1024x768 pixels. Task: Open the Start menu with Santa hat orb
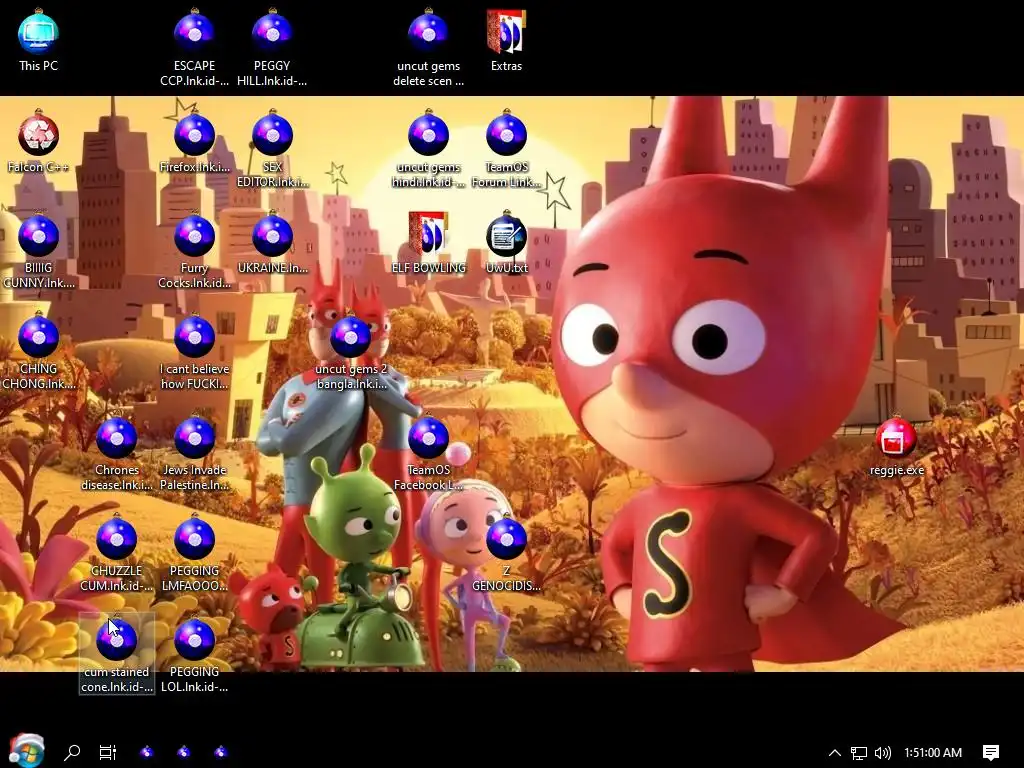pos(26,750)
